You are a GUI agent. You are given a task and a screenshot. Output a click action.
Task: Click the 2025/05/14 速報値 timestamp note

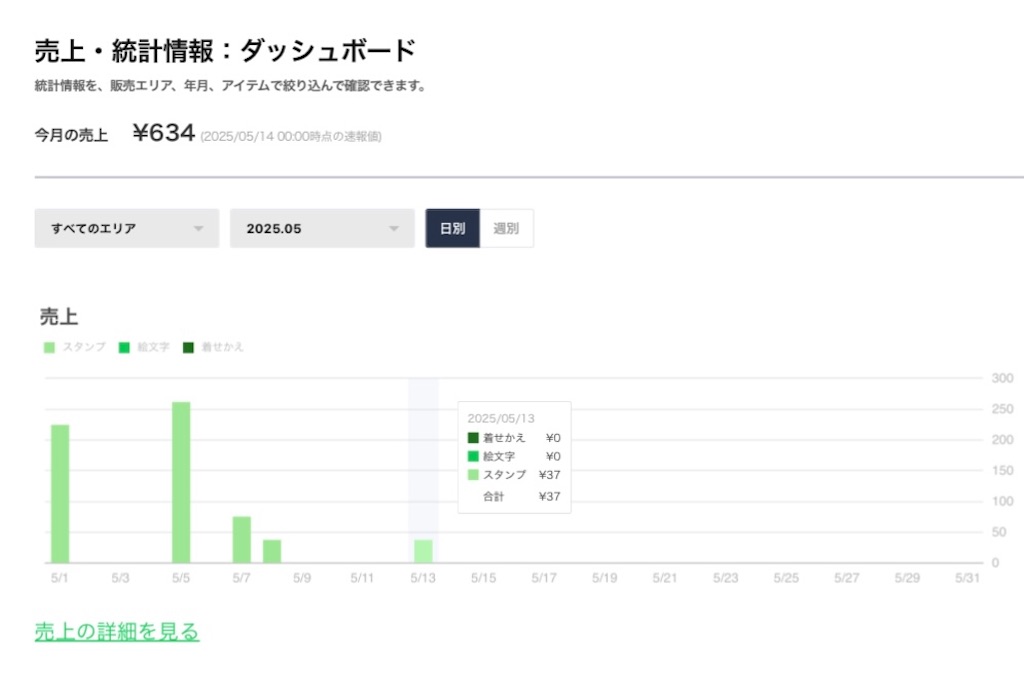click(x=291, y=136)
